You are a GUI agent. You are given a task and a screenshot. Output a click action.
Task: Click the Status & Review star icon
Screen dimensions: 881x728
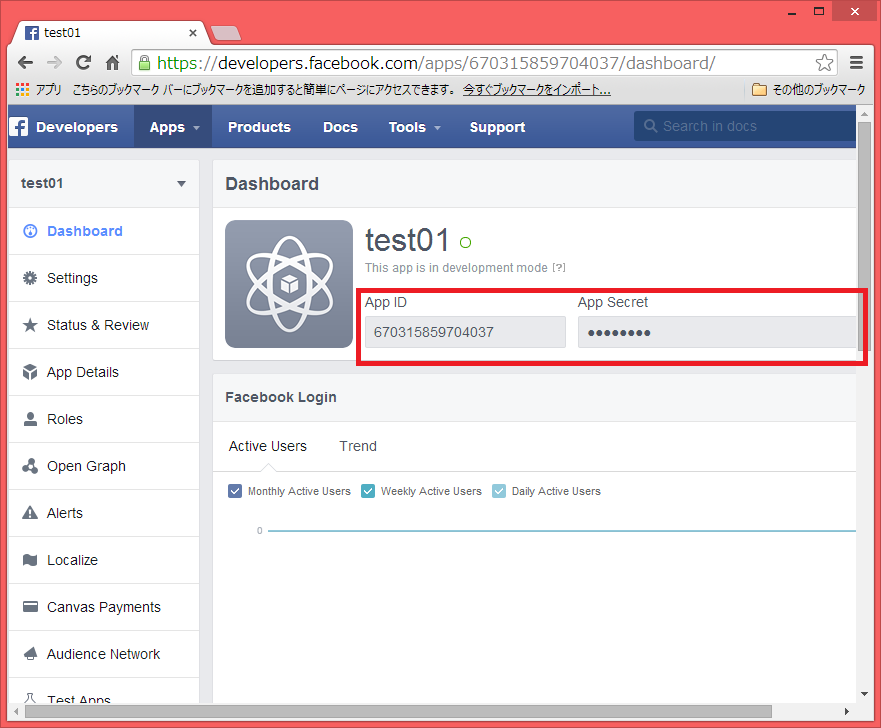(30, 325)
